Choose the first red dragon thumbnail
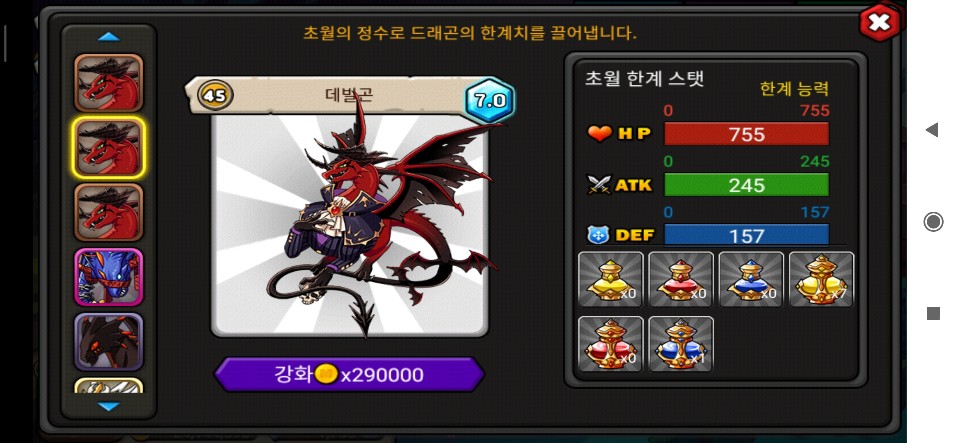 109,83
